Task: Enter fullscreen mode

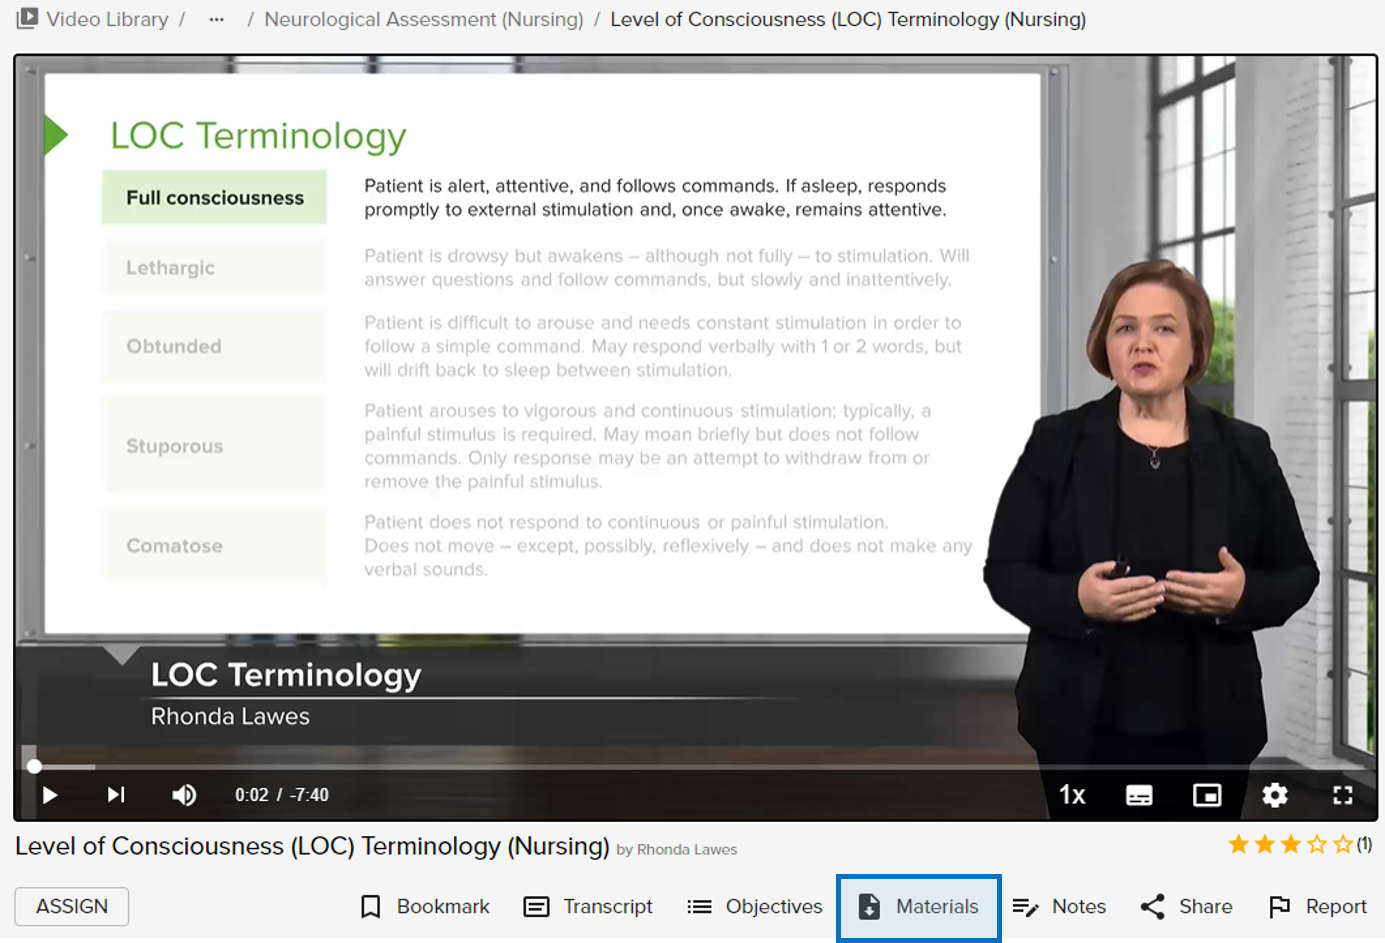Action: [1342, 795]
